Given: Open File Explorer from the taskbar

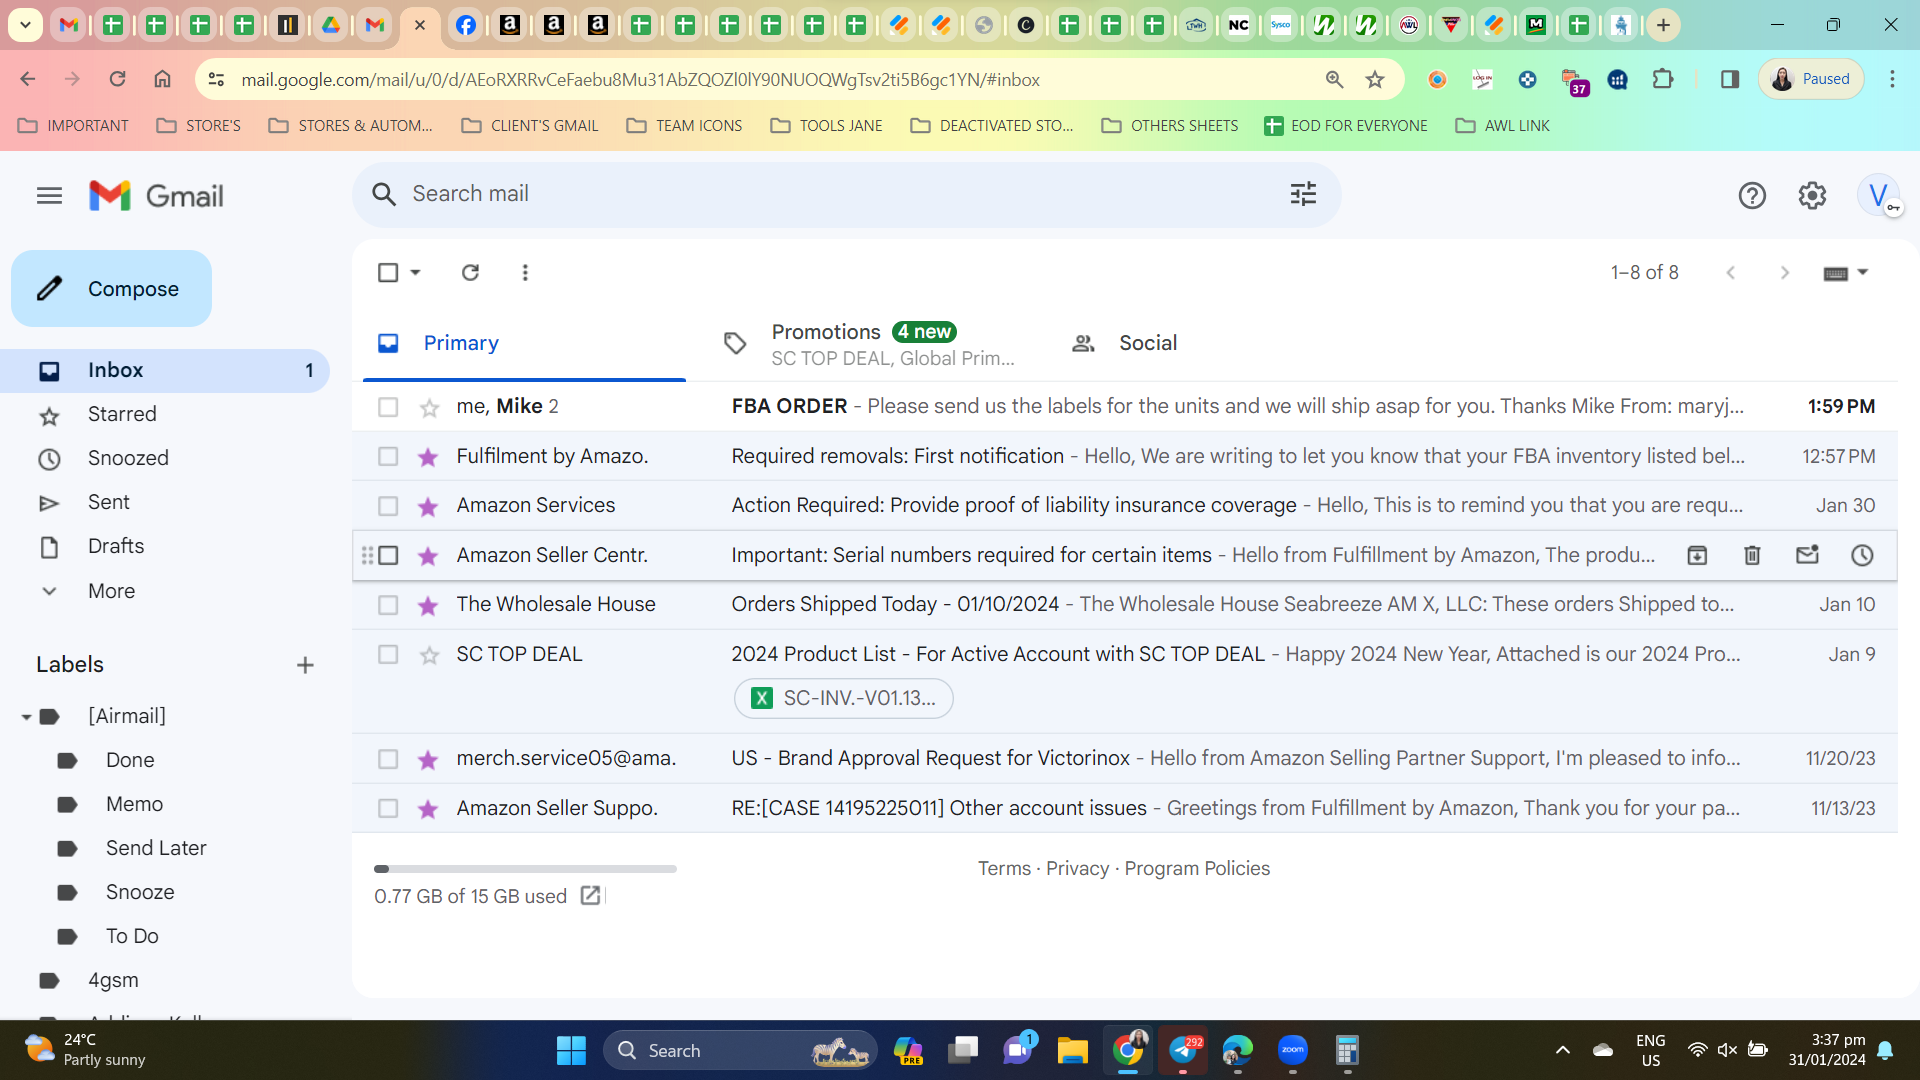Looking at the screenshot, I should [1073, 1050].
